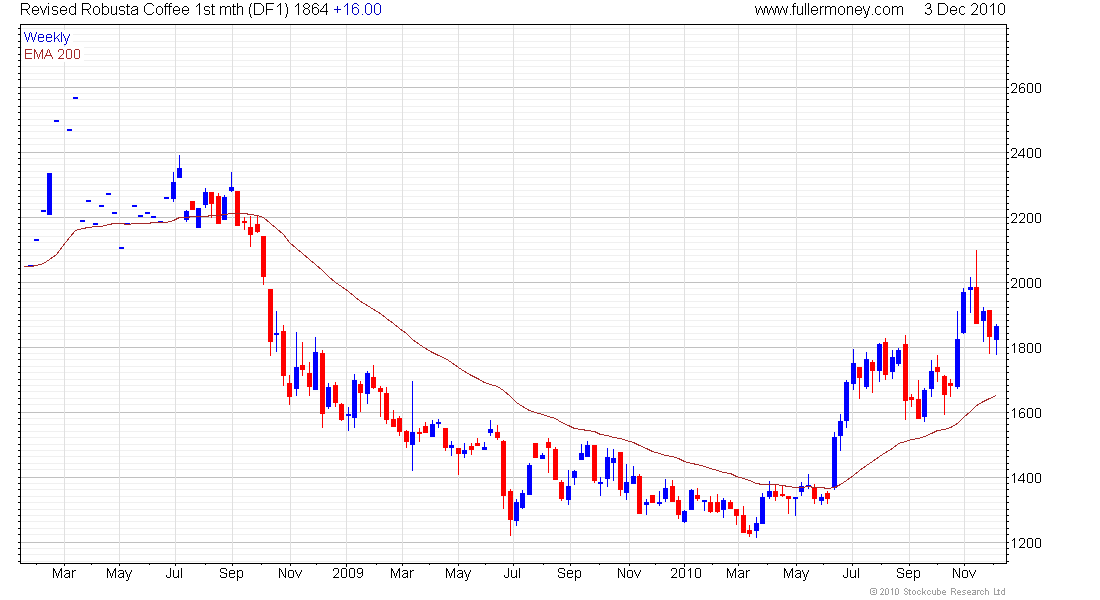Viewport: 1100px width, 600px height.
Task: Select the 1200 price axis label
Action: (x=1026, y=543)
